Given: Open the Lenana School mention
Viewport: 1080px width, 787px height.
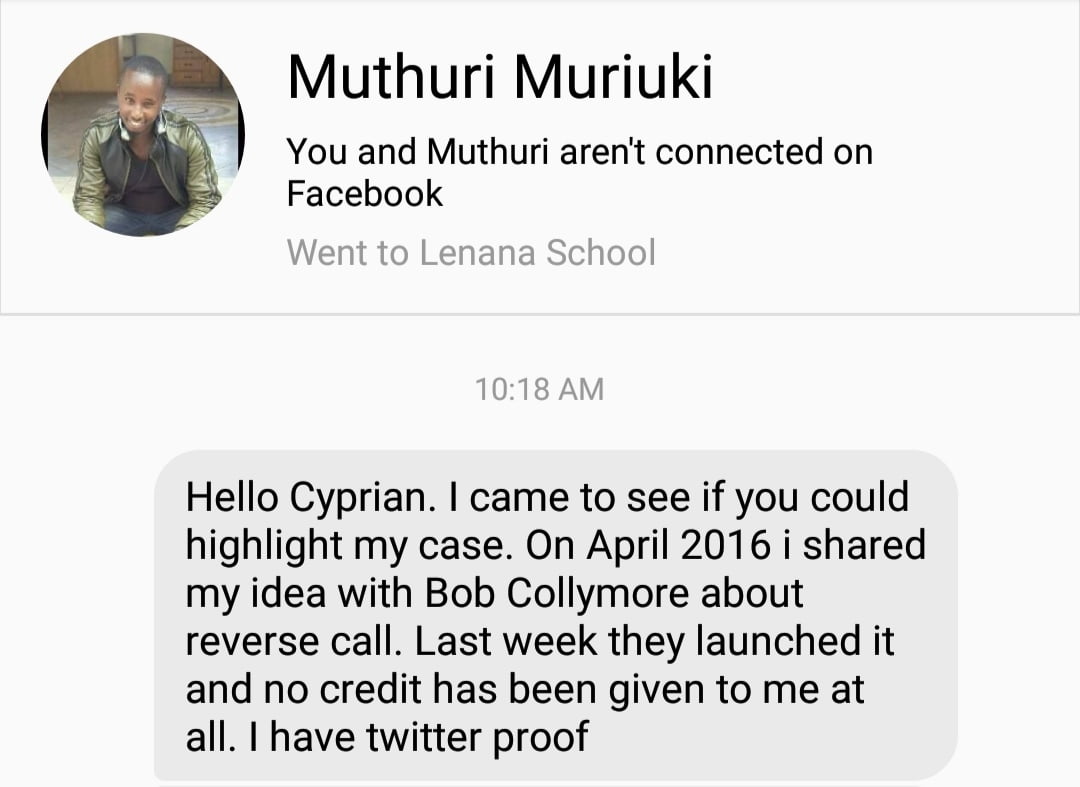Looking at the screenshot, I should click(x=537, y=253).
